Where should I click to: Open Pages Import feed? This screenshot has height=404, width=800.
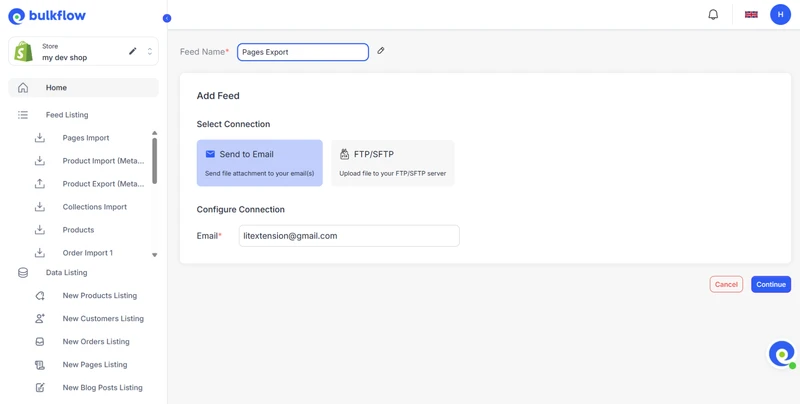[x=86, y=138]
